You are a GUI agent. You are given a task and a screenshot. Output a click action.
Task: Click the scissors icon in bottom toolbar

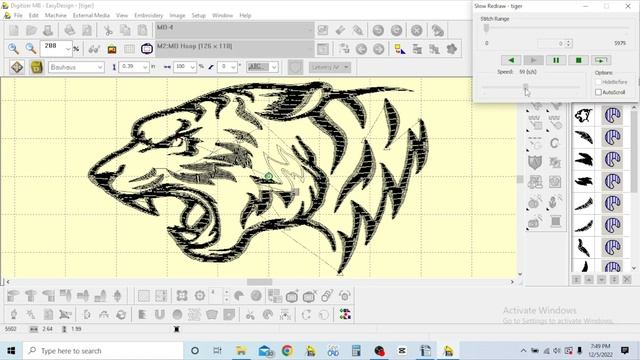(x=250, y=314)
